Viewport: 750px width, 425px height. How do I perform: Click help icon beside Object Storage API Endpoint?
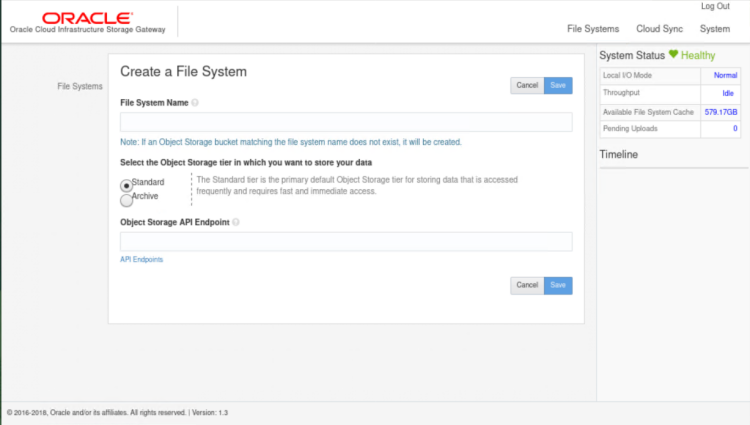coord(235,223)
